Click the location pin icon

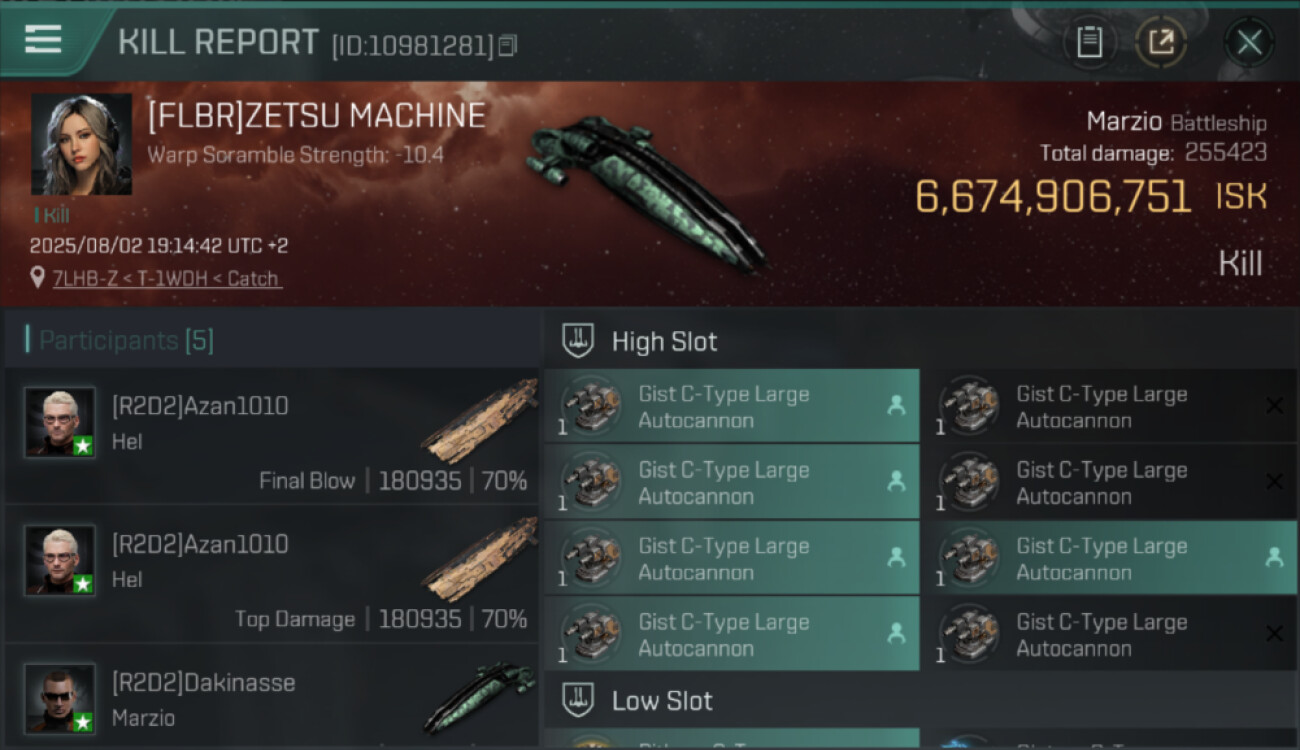(37, 278)
